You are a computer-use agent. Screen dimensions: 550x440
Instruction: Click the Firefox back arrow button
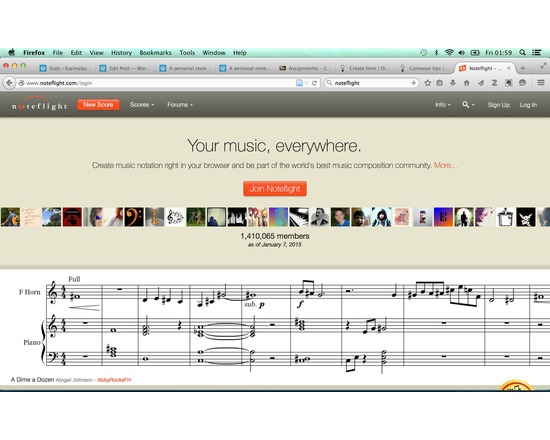pos(9,83)
